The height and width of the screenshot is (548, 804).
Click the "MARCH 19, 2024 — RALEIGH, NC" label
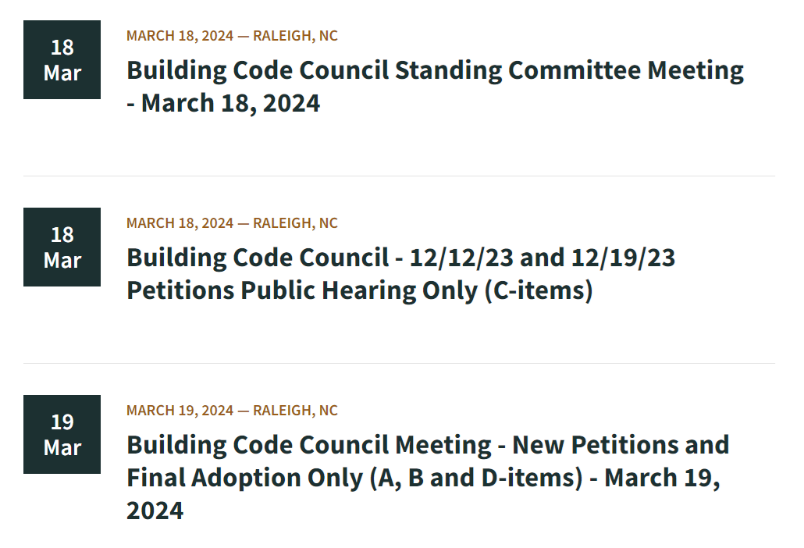(x=232, y=410)
